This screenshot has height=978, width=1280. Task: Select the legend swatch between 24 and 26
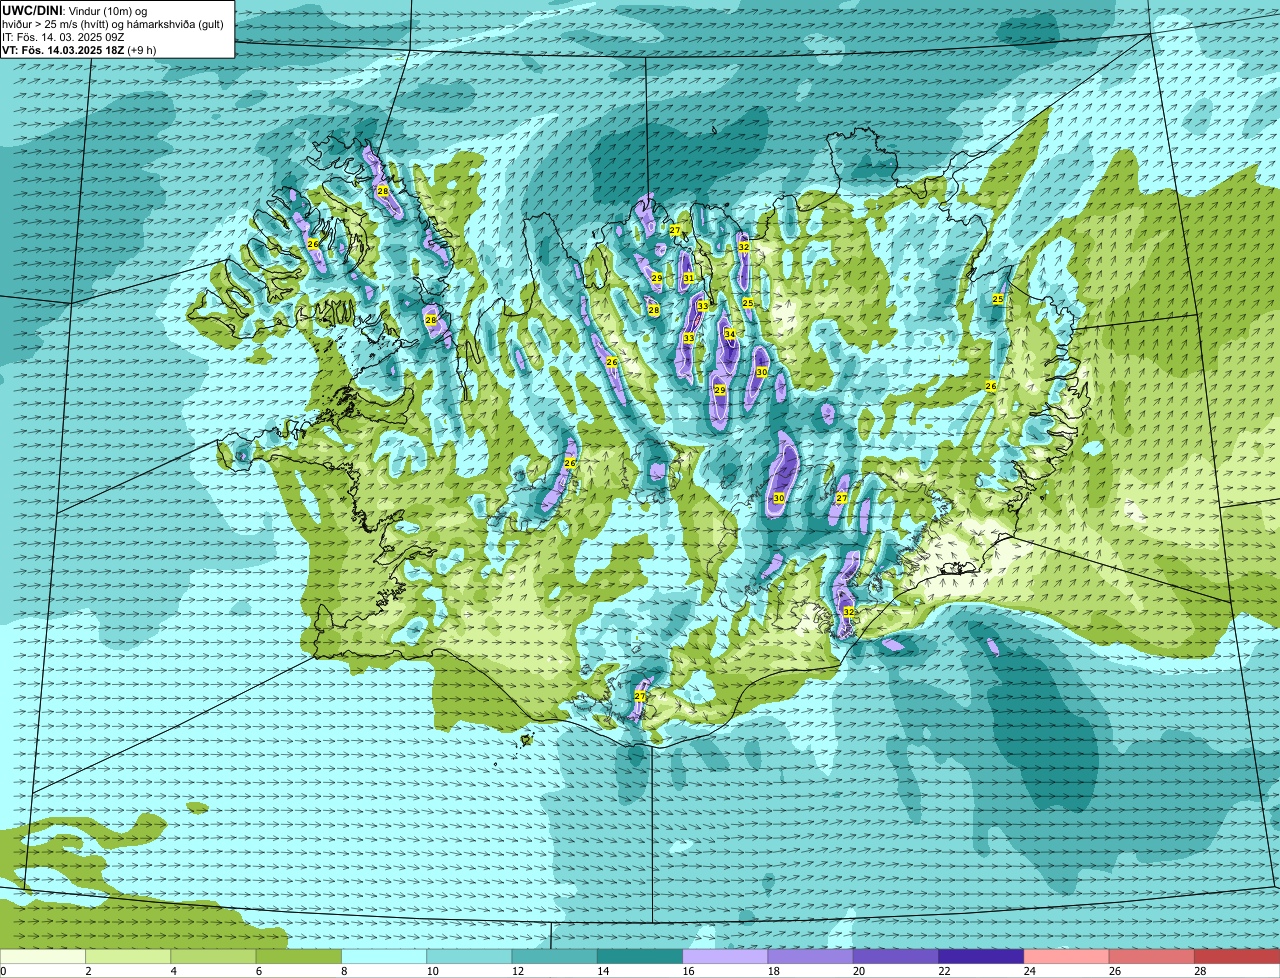pos(1067,956)
